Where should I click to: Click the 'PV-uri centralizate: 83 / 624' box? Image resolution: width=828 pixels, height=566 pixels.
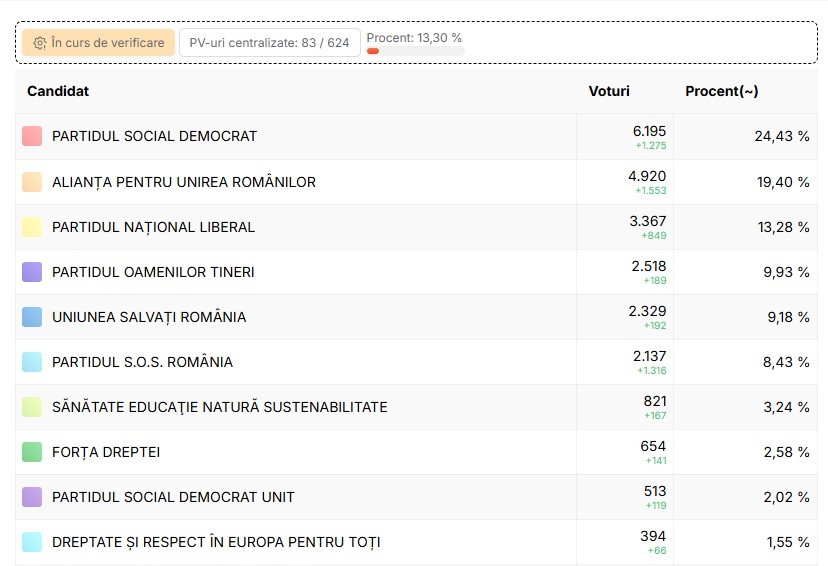click(269, 43)
